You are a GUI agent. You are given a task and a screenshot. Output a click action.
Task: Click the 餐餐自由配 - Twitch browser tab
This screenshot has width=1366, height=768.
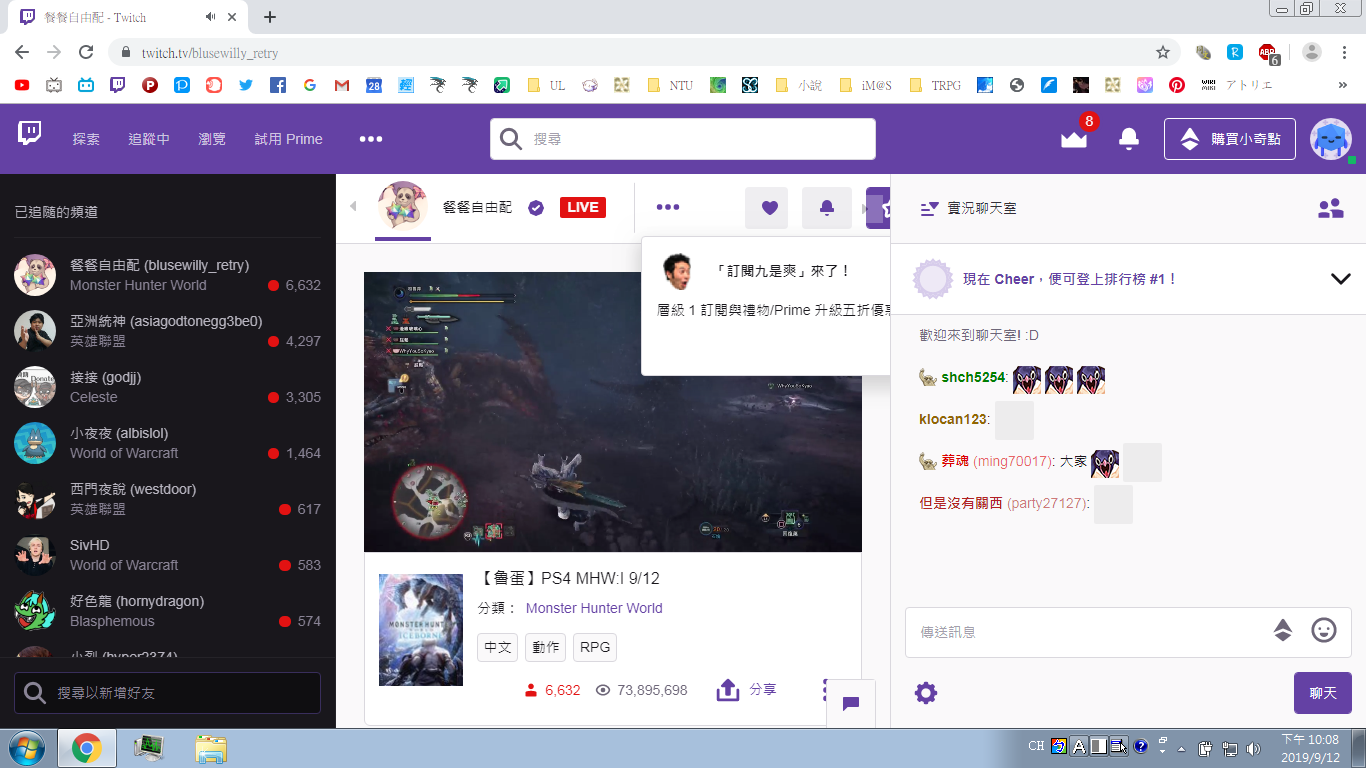(x=126, y=17)
